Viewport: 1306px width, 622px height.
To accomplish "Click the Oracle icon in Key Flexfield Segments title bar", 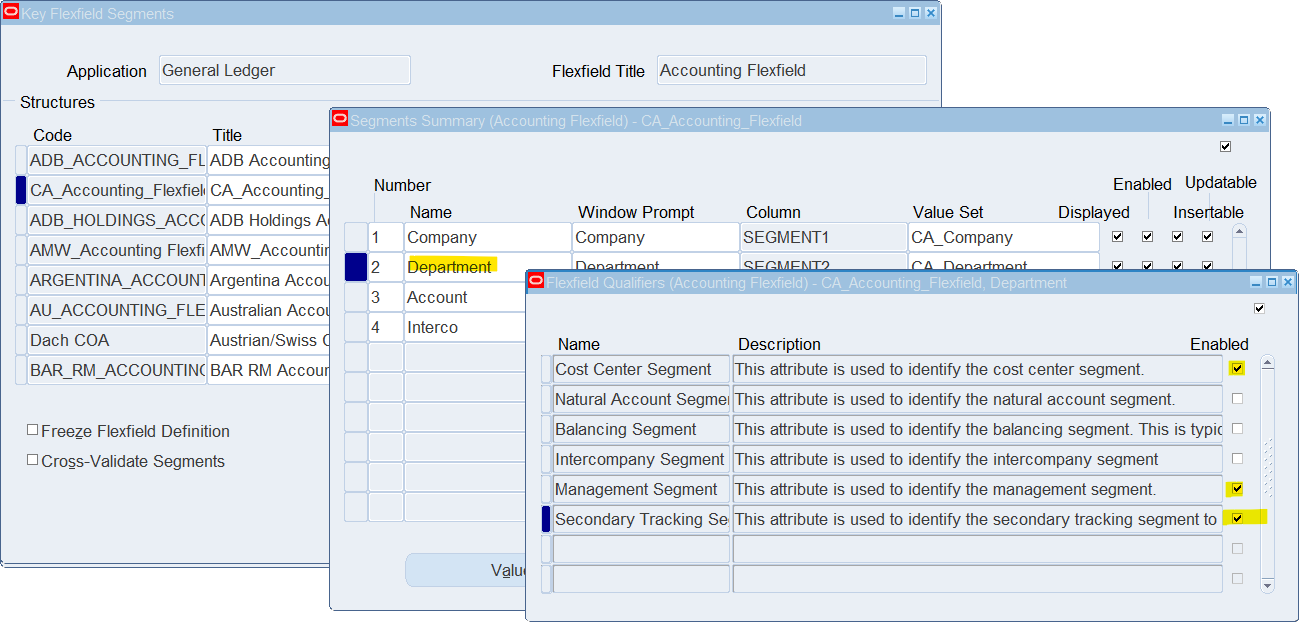I will pyautogui.click(x=11, y=13).
